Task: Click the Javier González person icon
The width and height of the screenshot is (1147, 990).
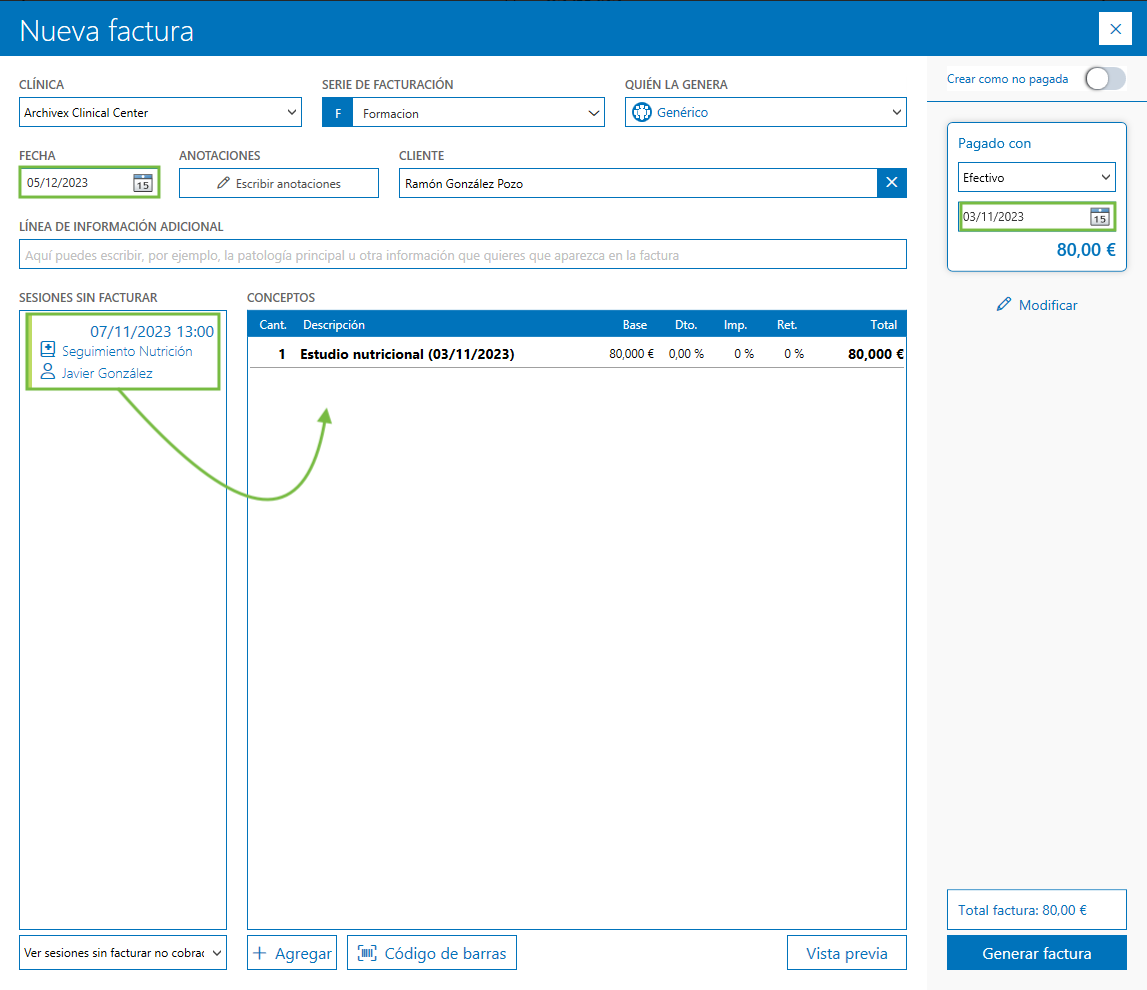Action: pyautogui.click(x=47, y=373)
